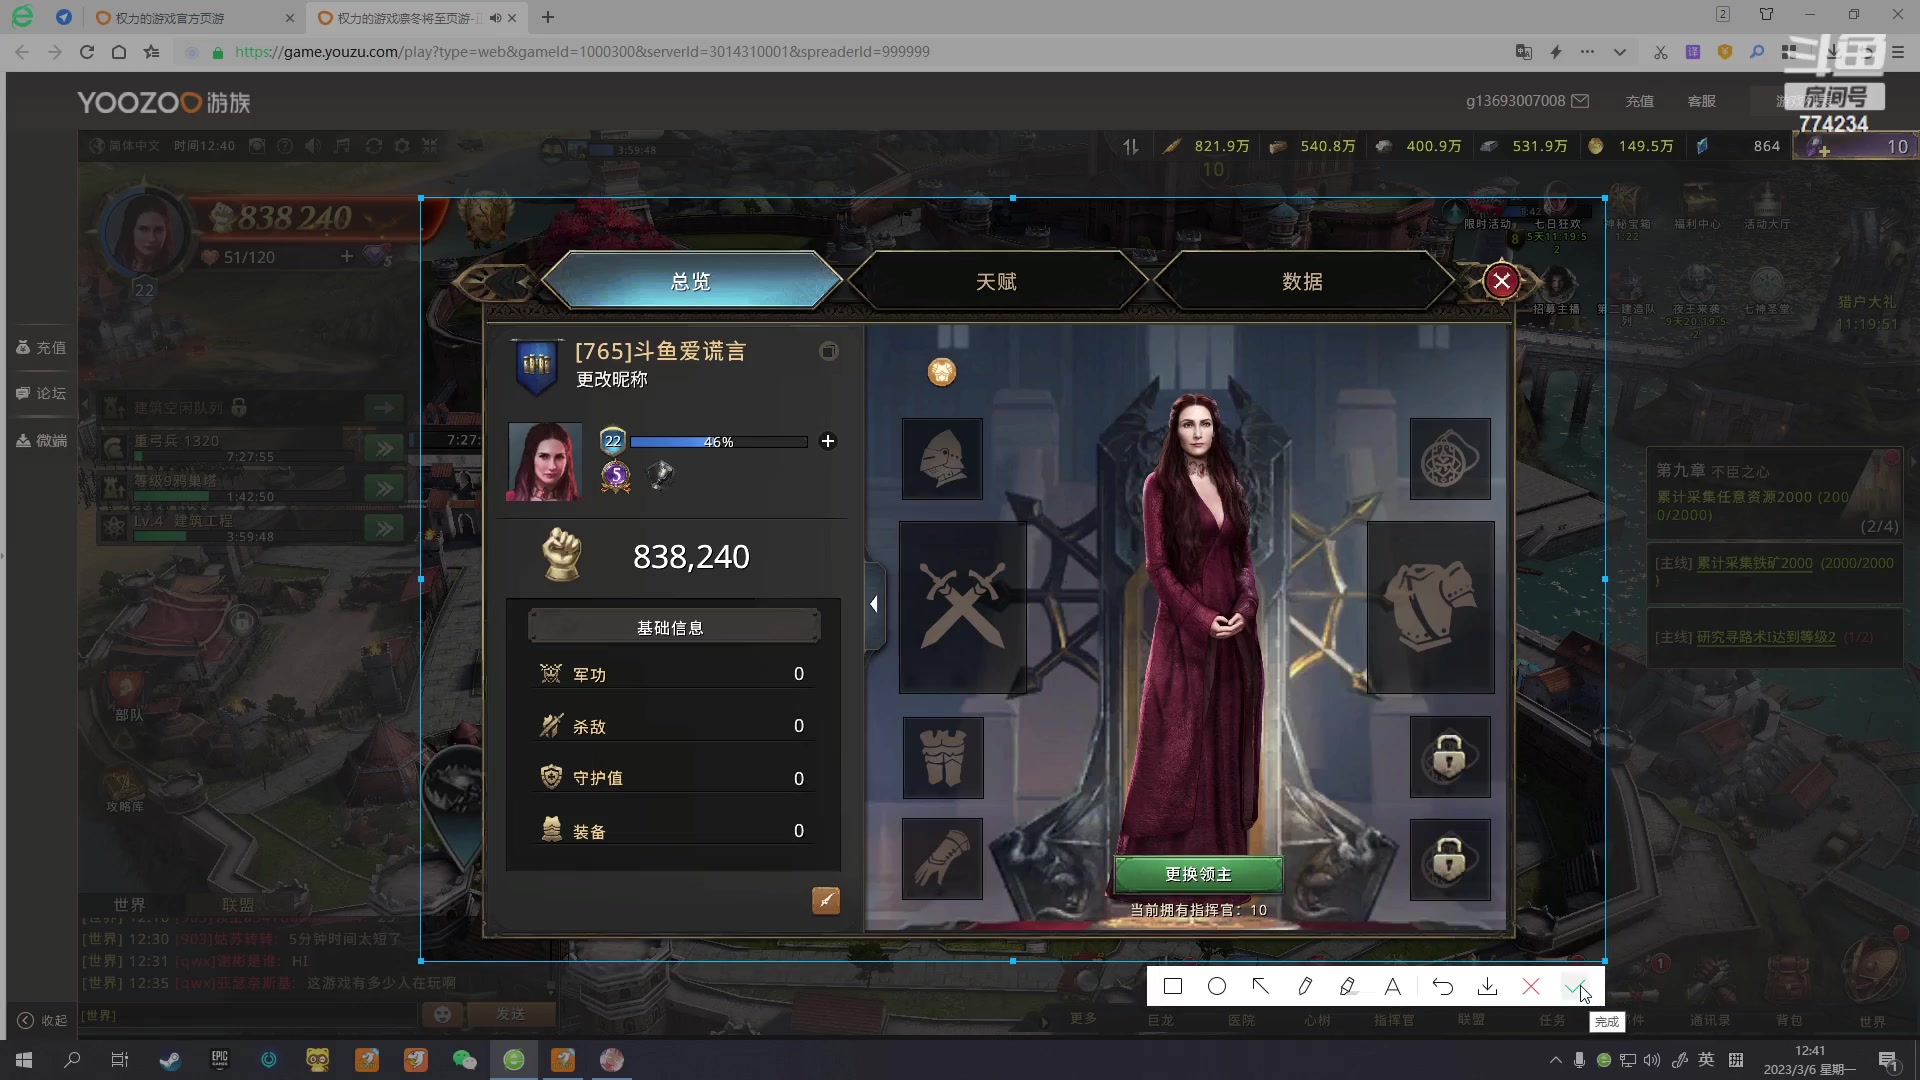Show hidden system tray icons
The image size is (1920, 1080).
click(x=1555, y=1060)
